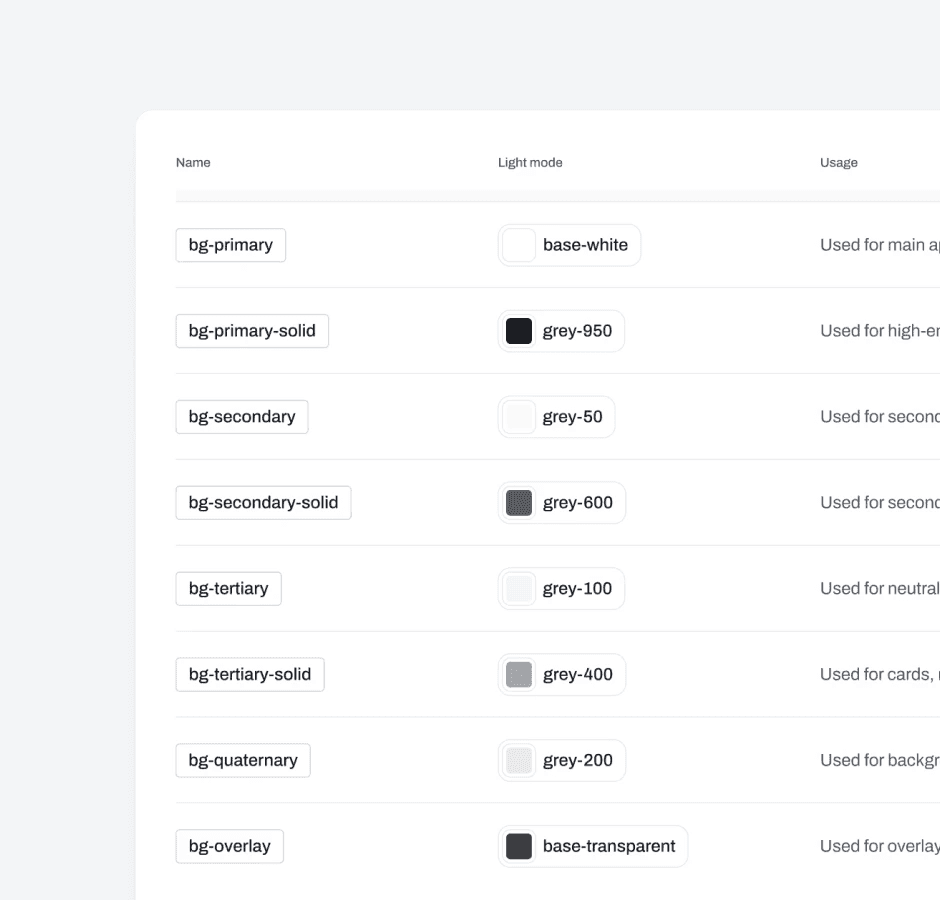
Task: Click the grey-100 label text
Action: [577, 589]
